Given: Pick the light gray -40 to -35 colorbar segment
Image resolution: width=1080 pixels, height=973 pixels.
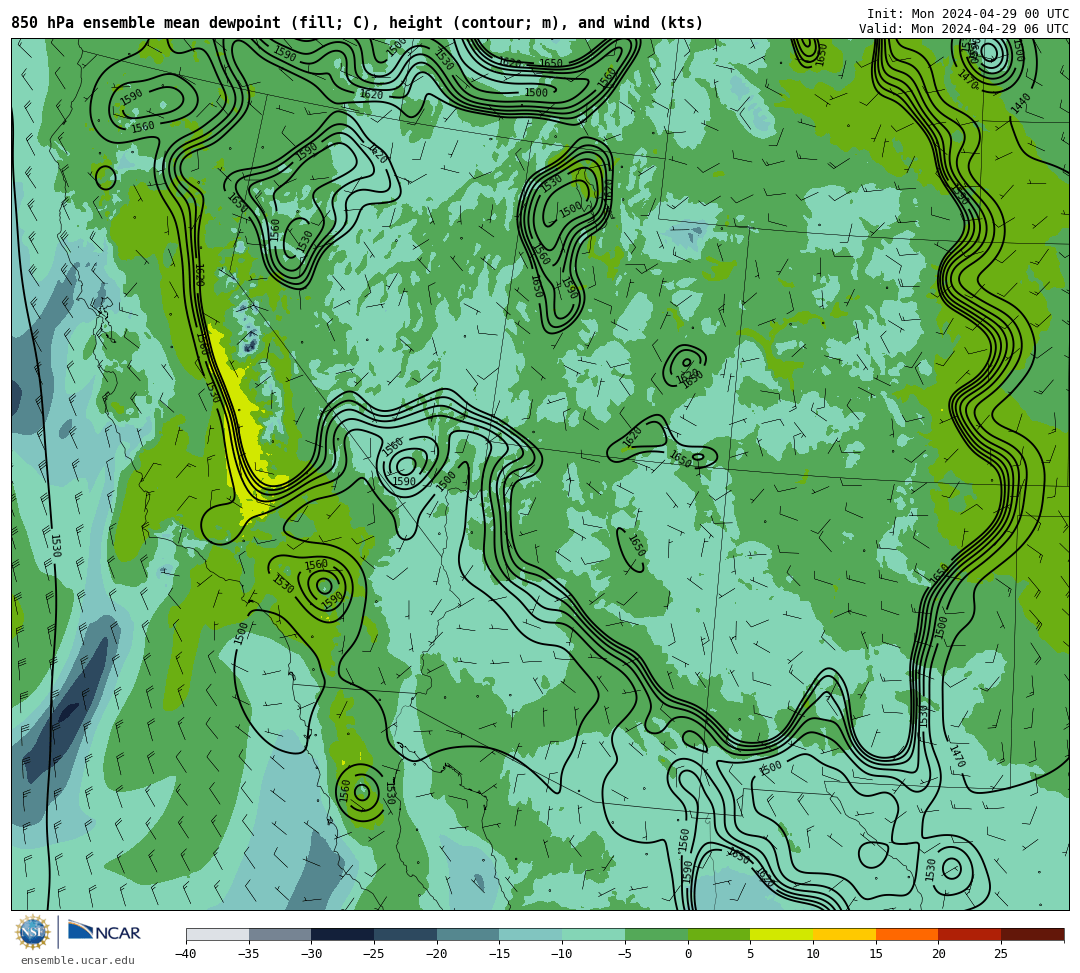Looking at the screenshot, I should (x=218, y=934).
